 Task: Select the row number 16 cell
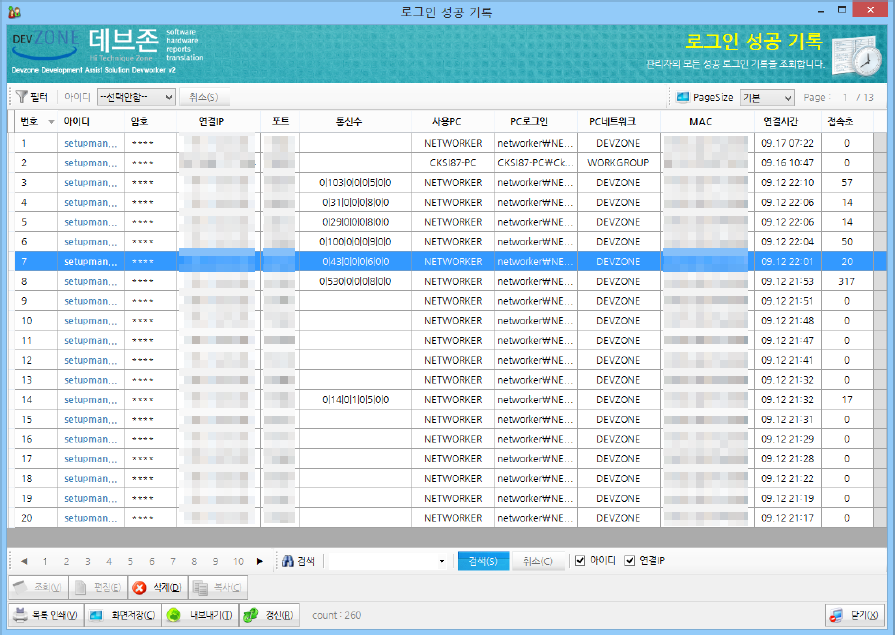click(36, 439)
